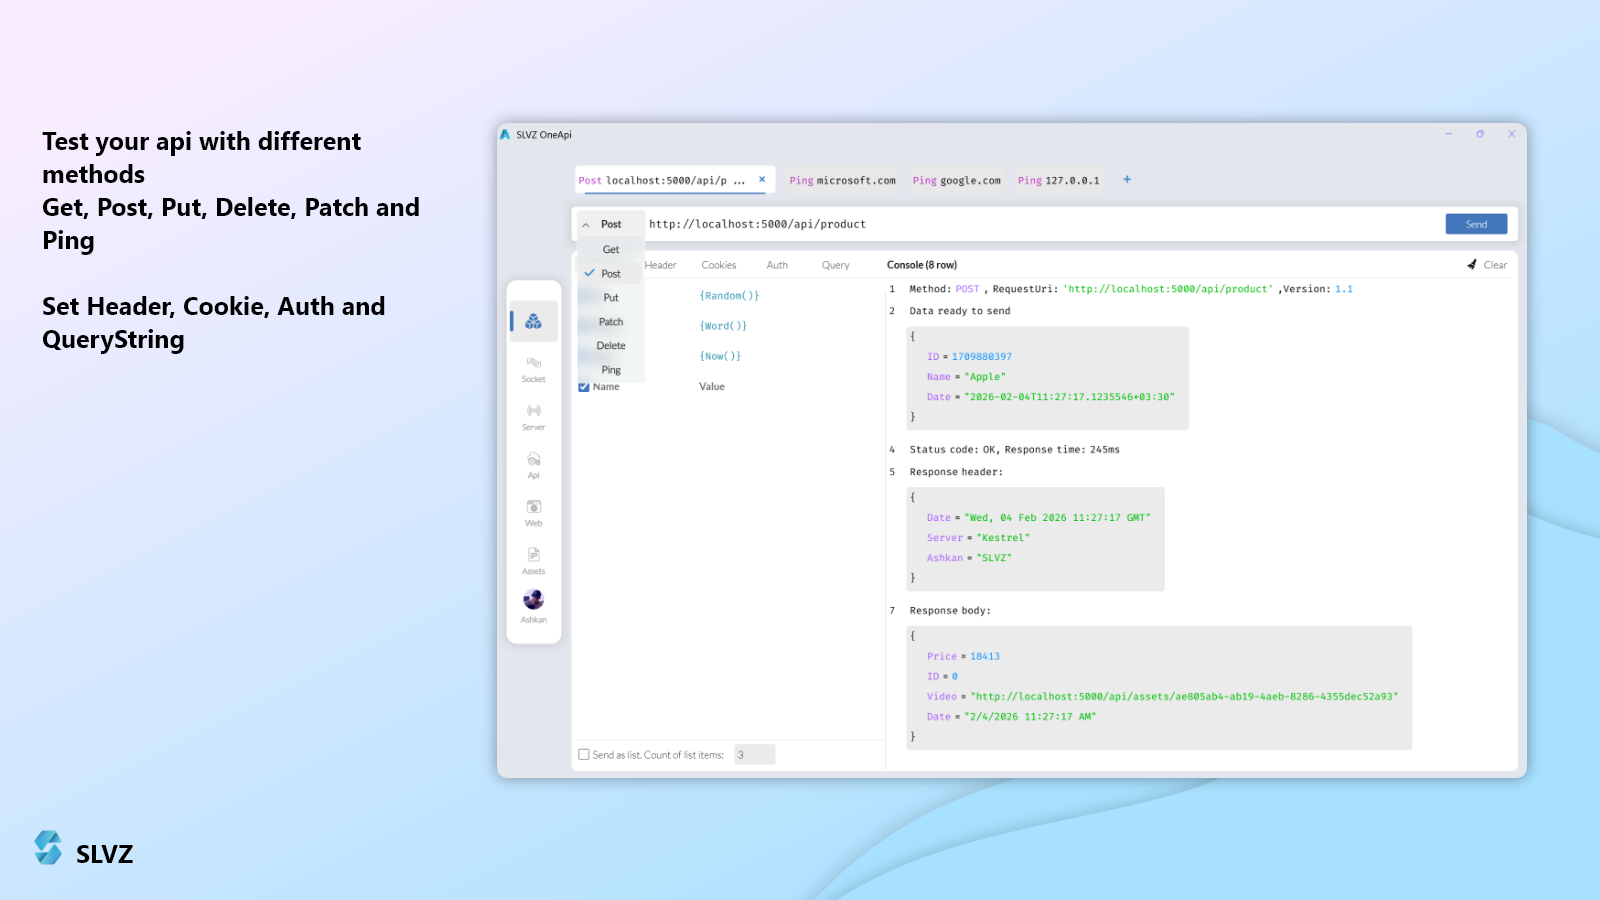Choose Get from the method list

pos(611,250)
